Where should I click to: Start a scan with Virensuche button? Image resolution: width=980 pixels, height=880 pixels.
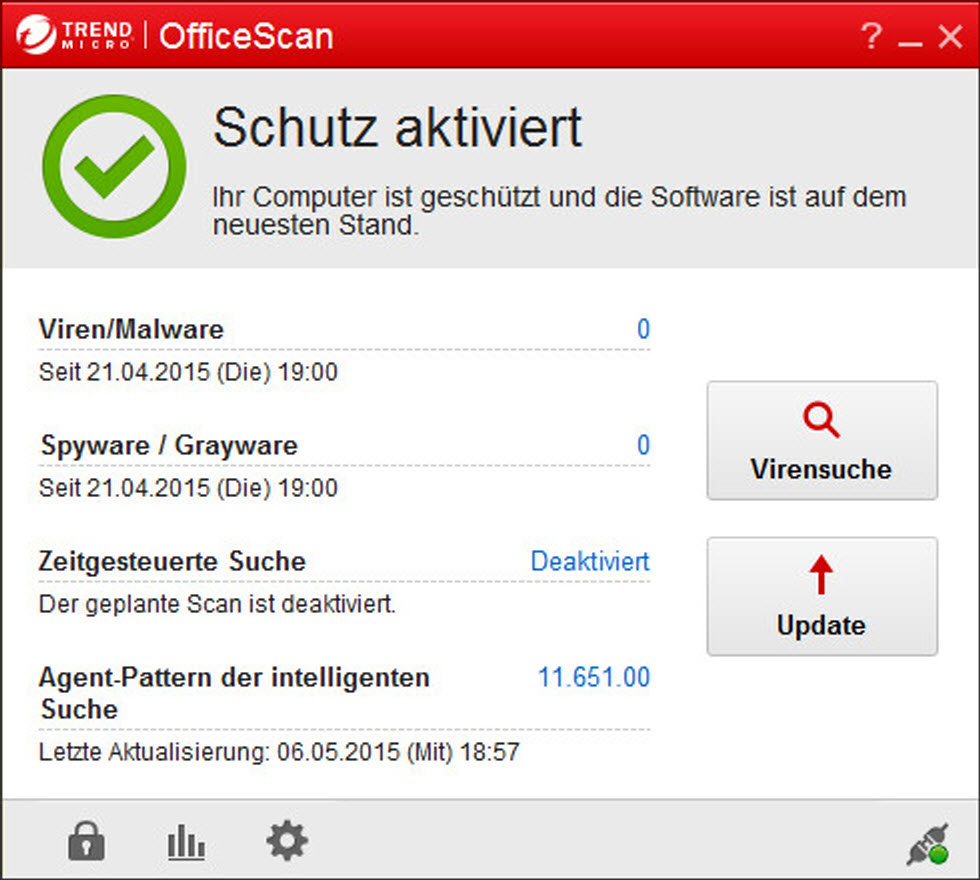tap(821, 440)
